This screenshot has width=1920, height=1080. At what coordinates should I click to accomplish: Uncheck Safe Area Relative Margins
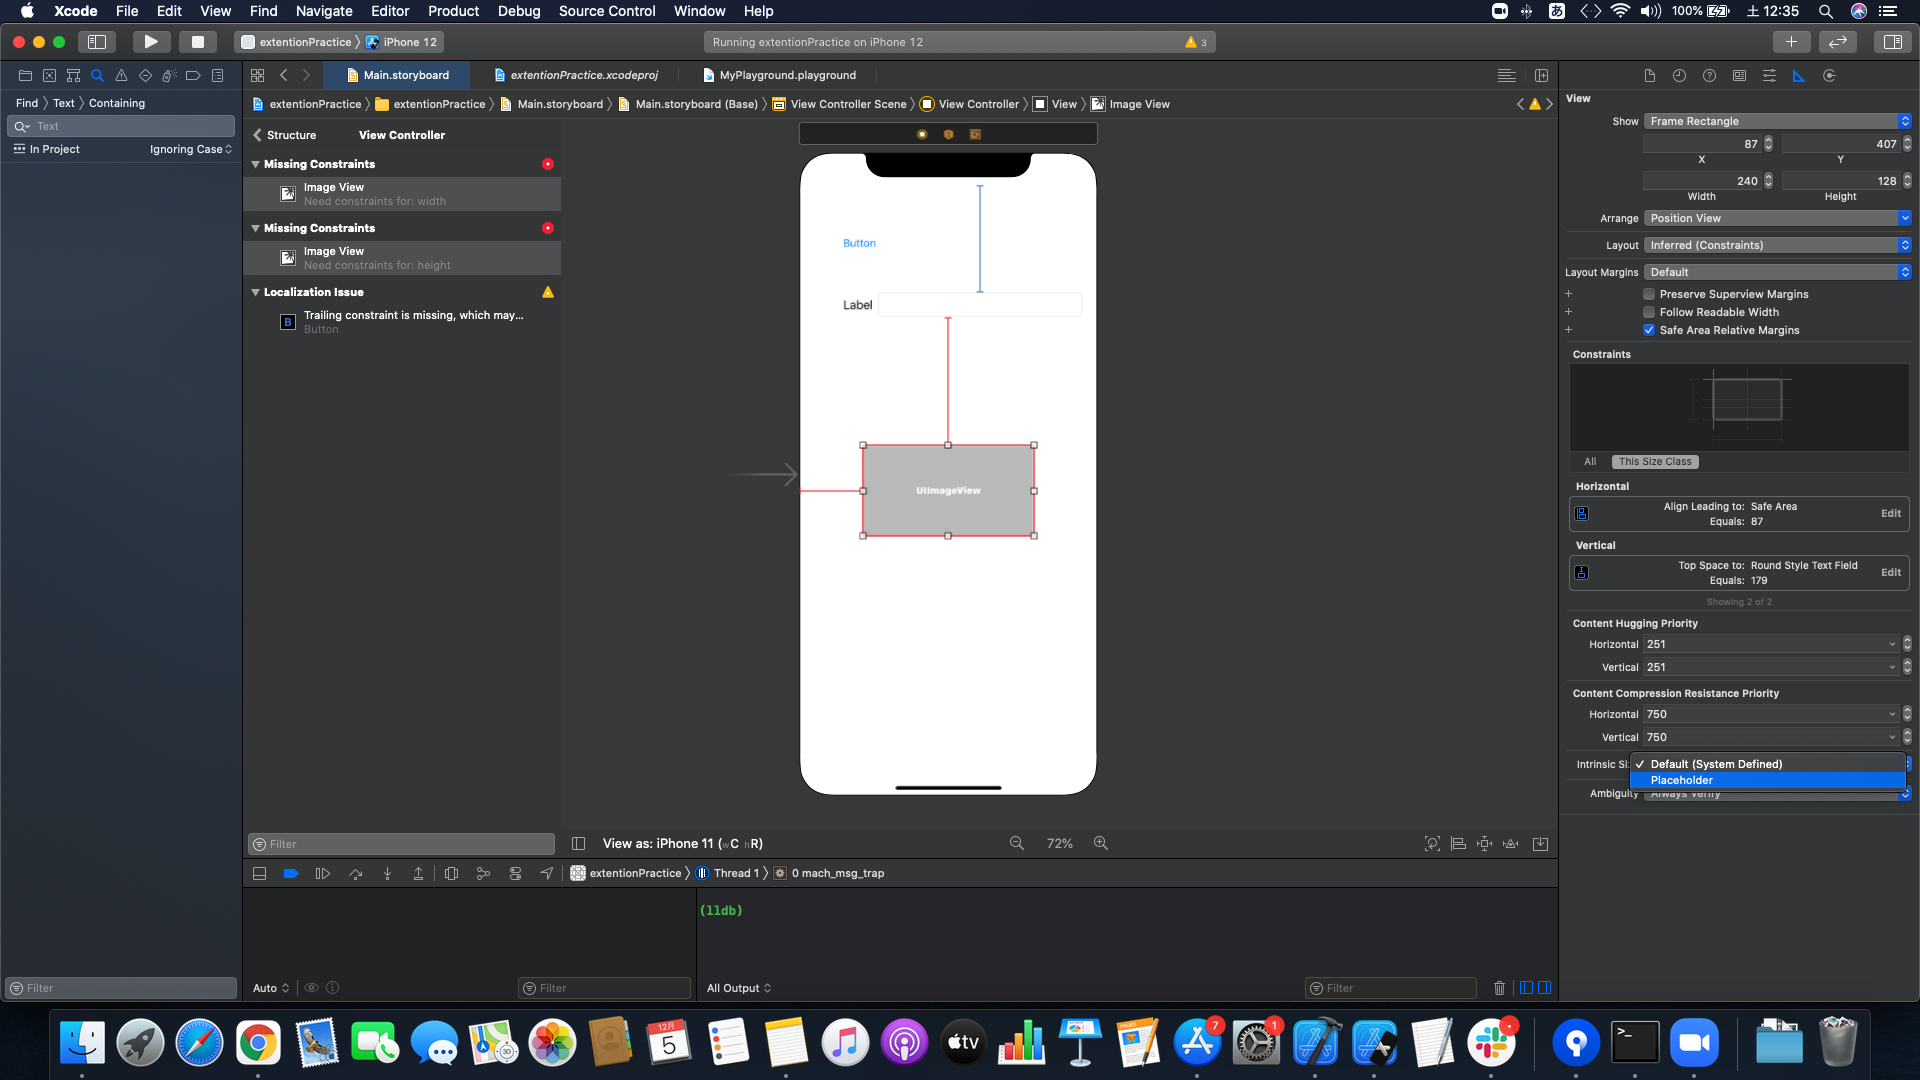(x=1649, y=330)
